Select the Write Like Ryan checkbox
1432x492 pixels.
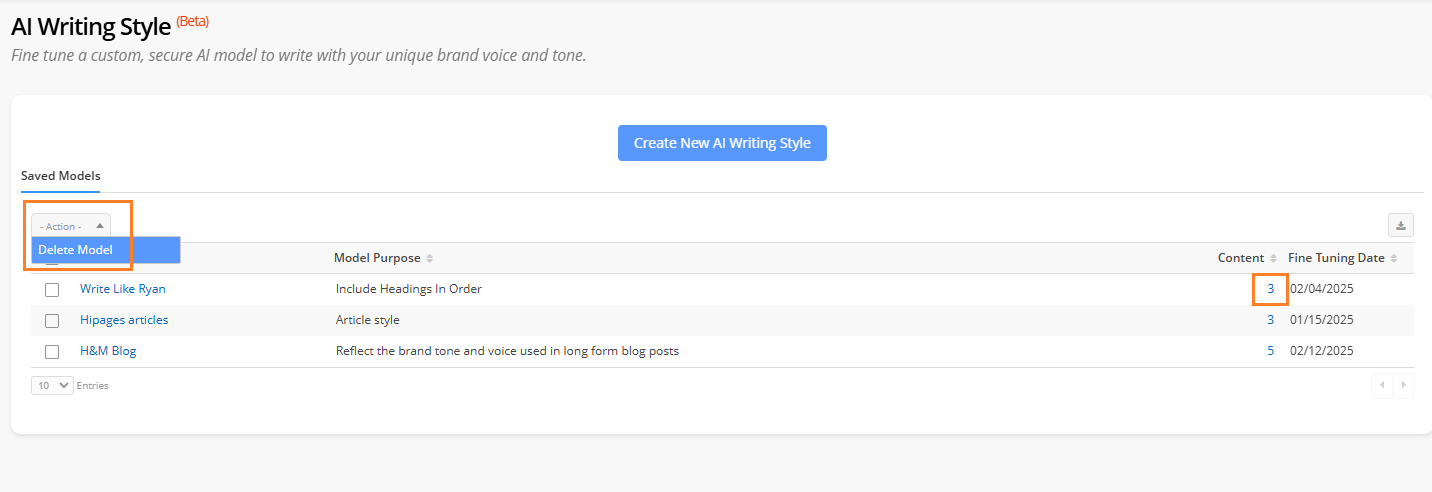(52, 290)
